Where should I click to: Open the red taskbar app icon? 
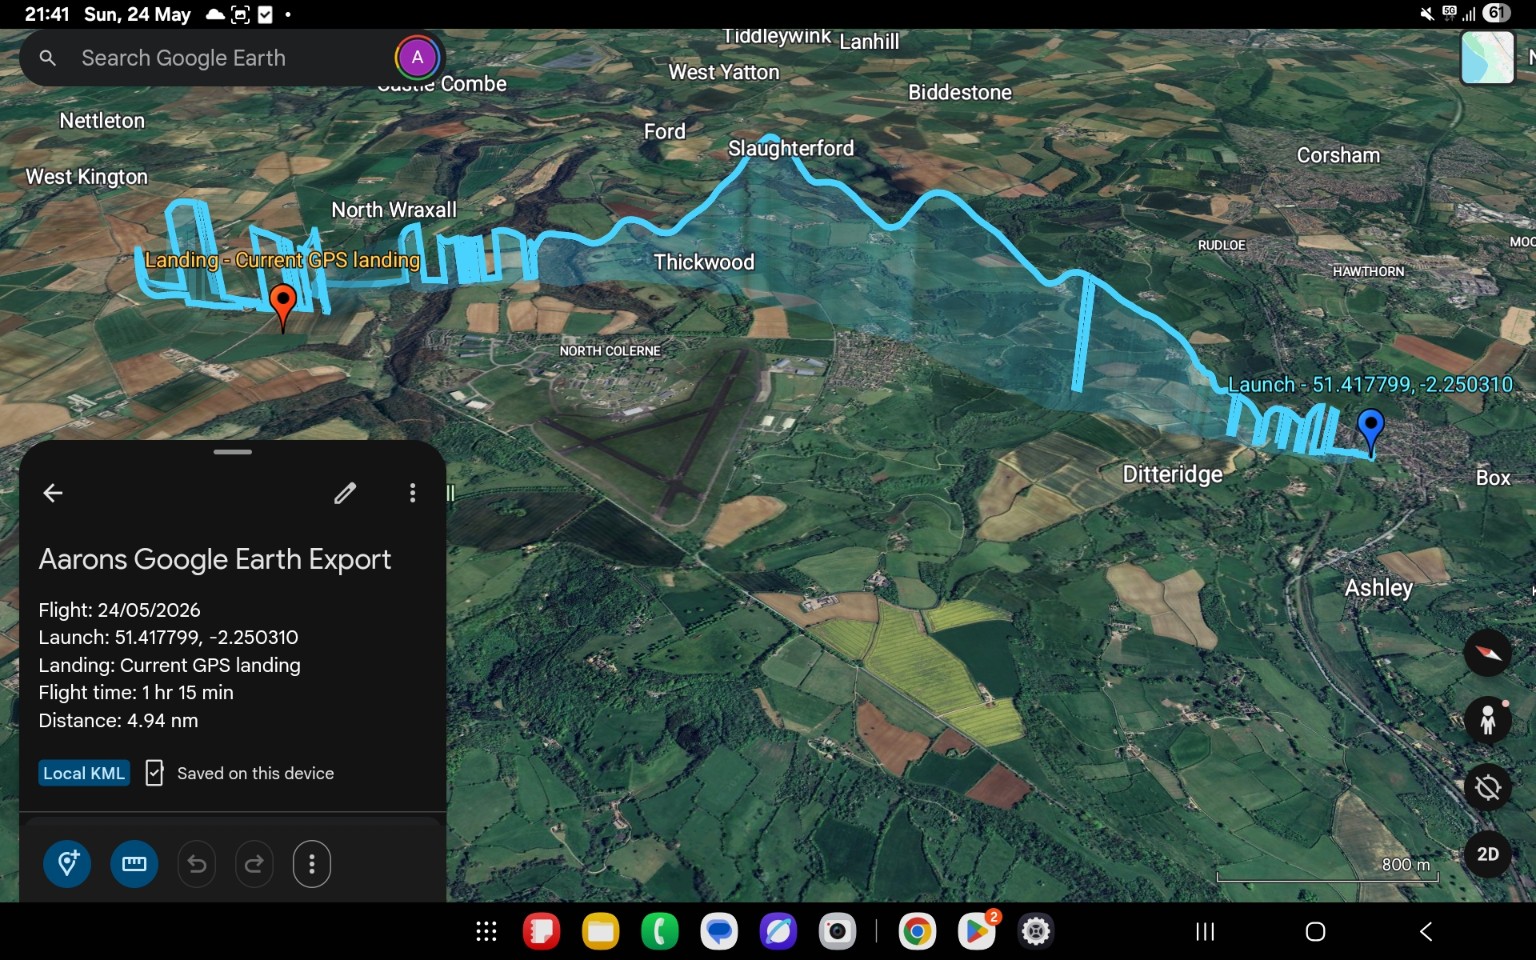pos(541,932)
